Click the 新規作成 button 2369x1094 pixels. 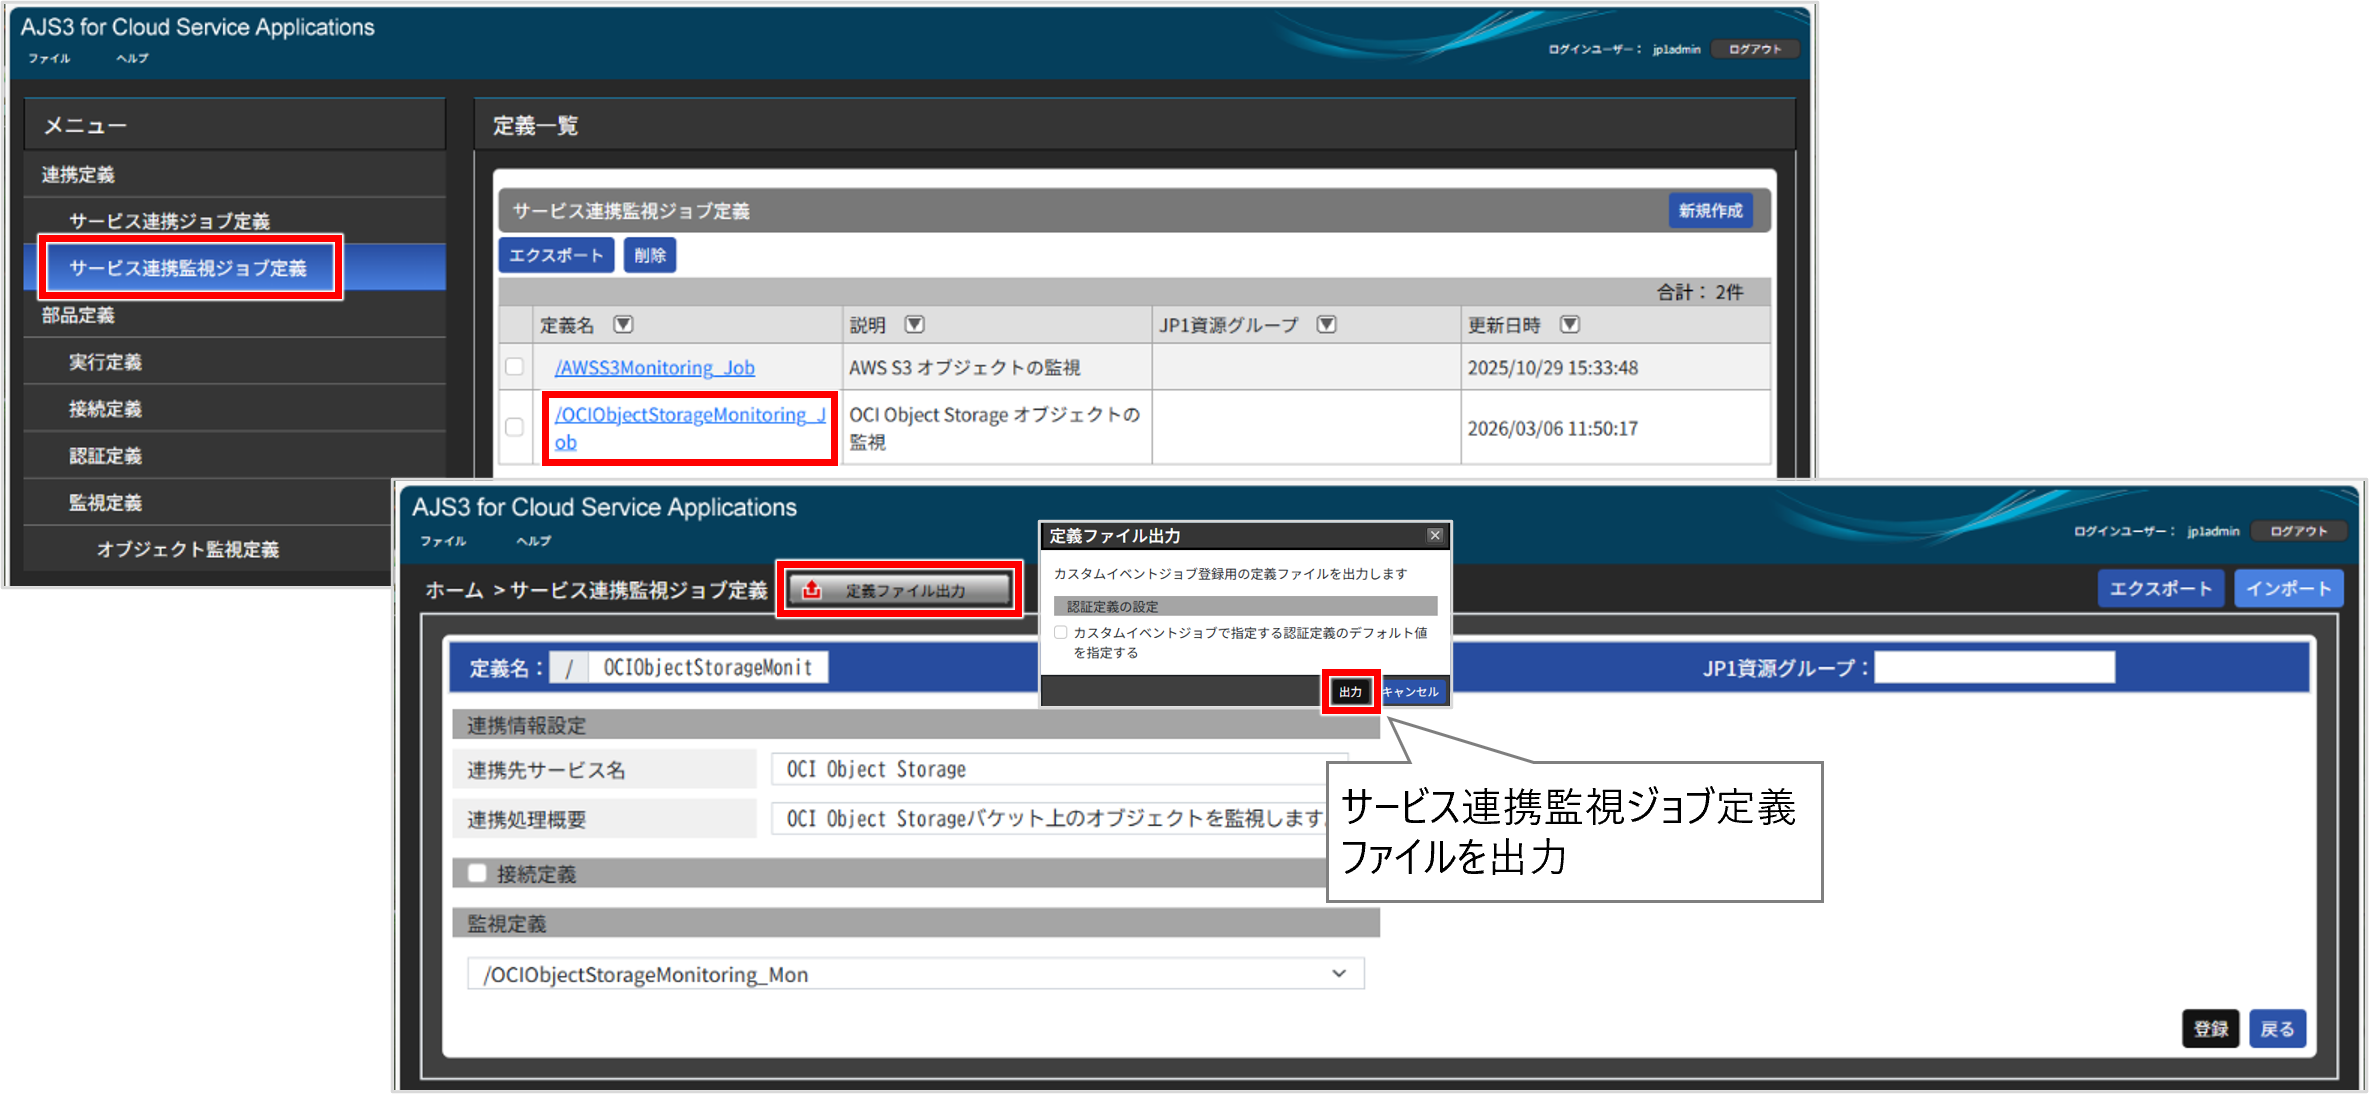[x=1710, y=211]
